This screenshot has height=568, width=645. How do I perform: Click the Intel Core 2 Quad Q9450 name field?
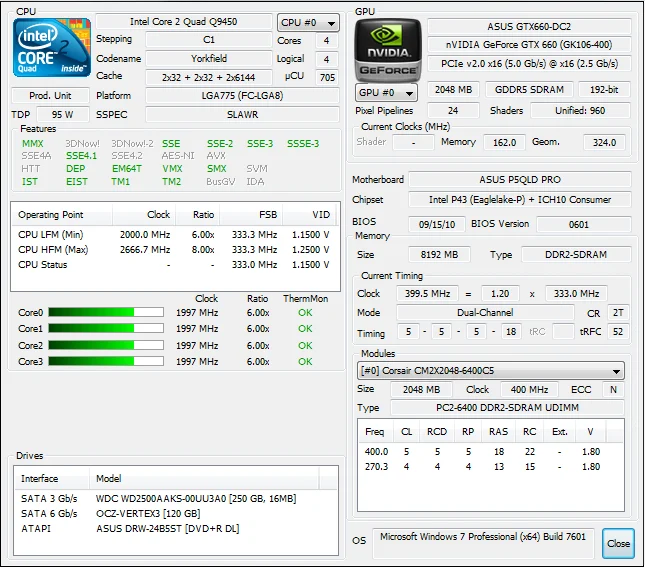coord(184,21)
